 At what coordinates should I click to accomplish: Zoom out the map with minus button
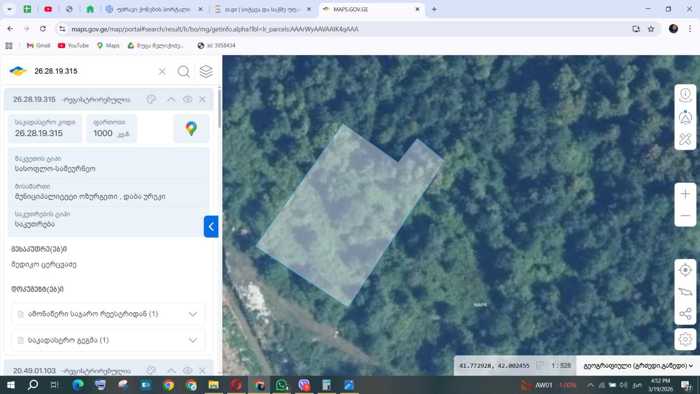[685, 216]
